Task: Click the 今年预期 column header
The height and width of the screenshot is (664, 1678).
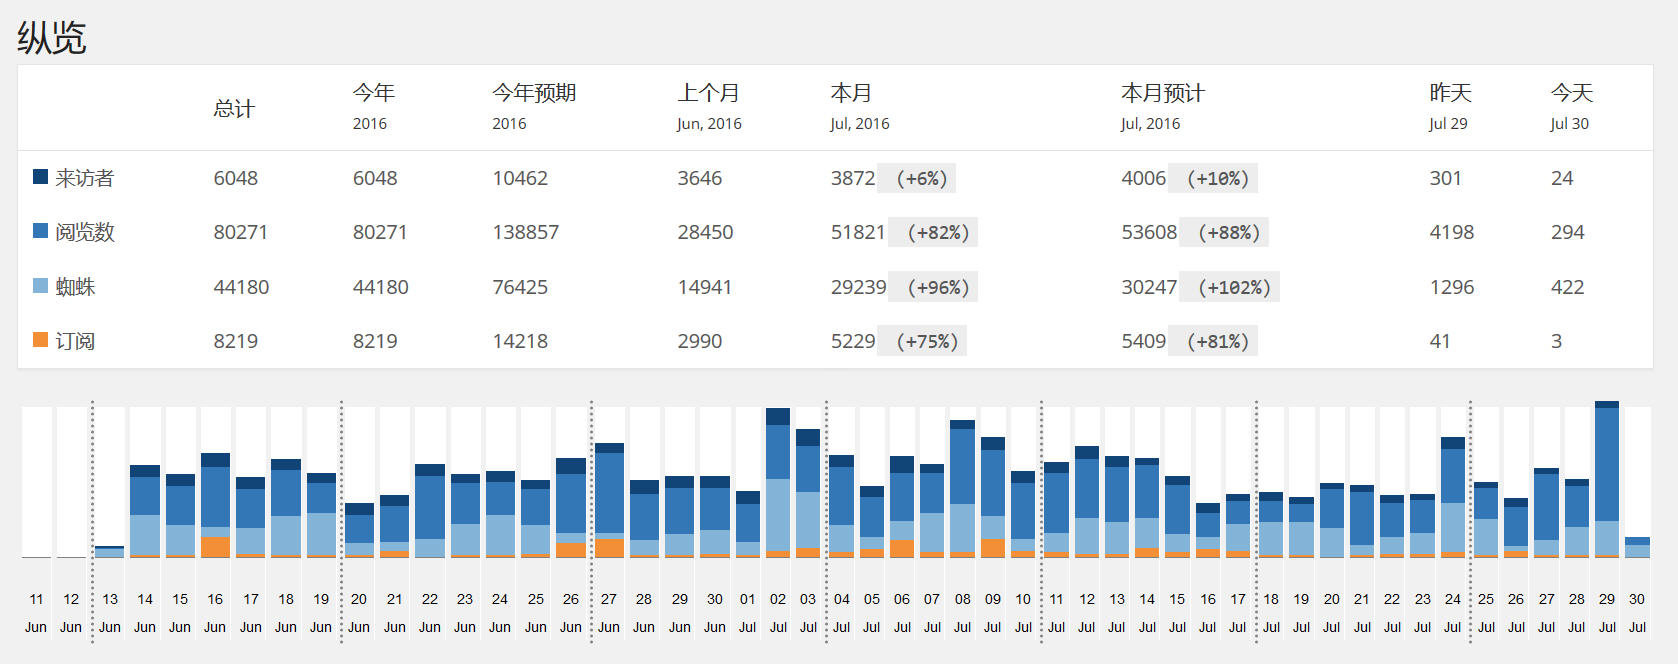Action: pyautogui.click(x=534, y=93)
